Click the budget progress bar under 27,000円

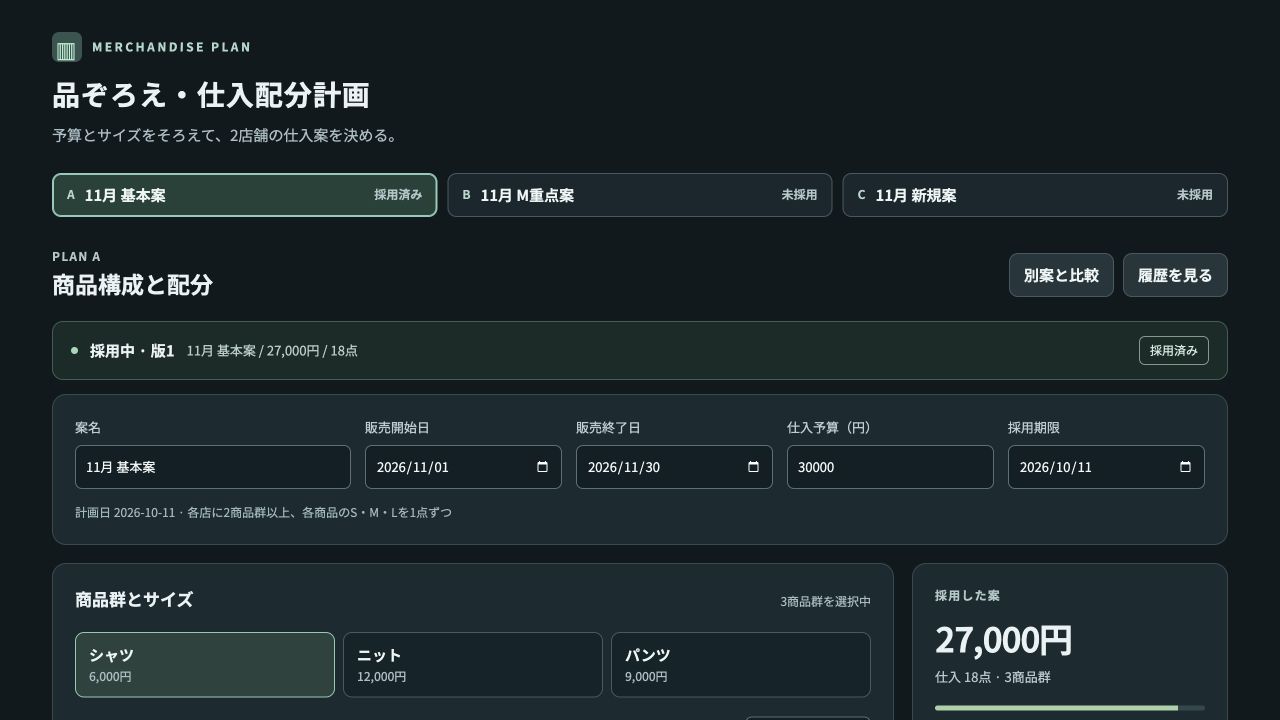1070,708
